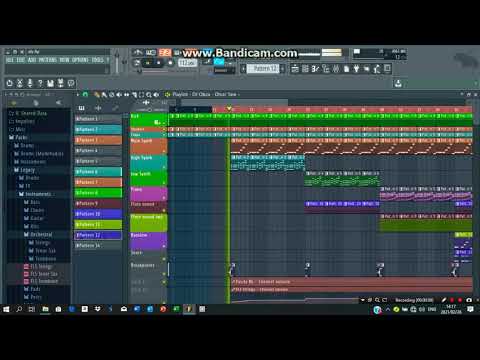The image size is (480, 360).
Task: Mute the Piano track using its dot
Action: pos(164,198)
